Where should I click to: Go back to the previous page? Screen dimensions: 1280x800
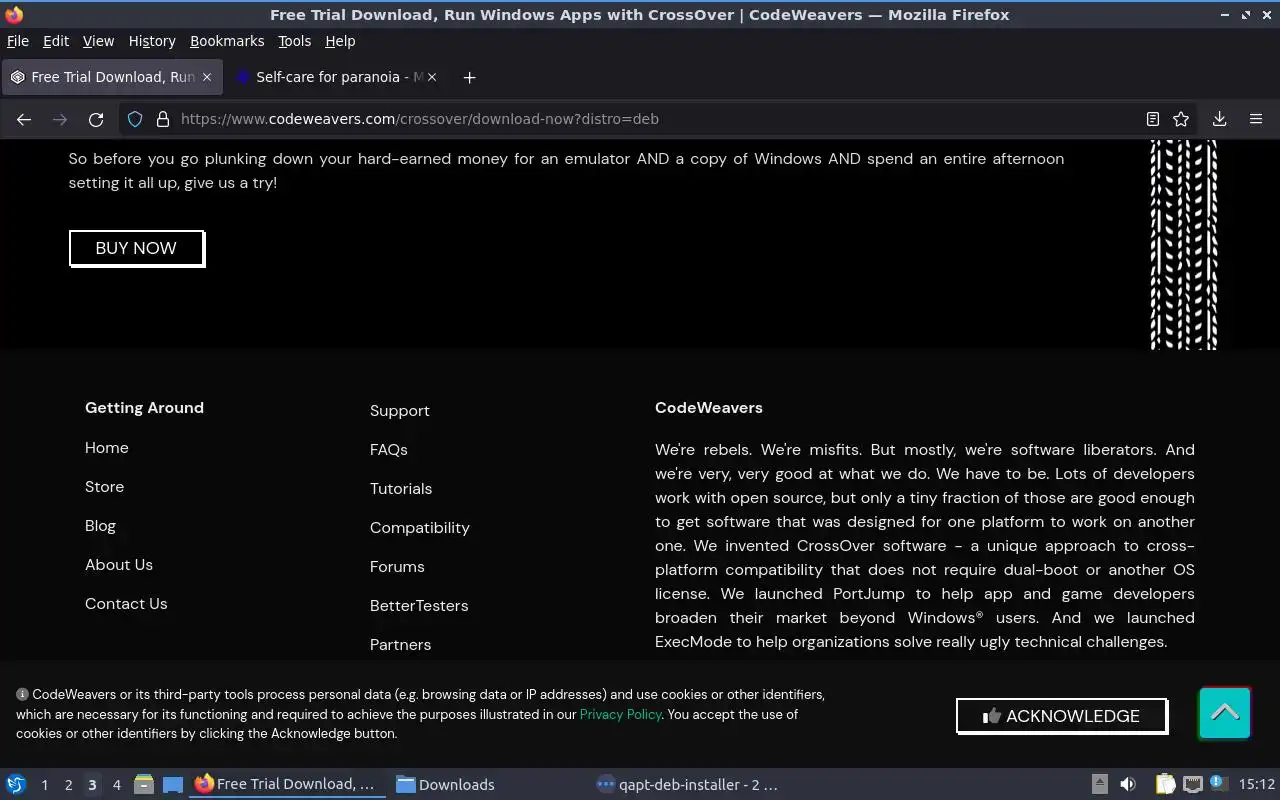coord(24,119)
